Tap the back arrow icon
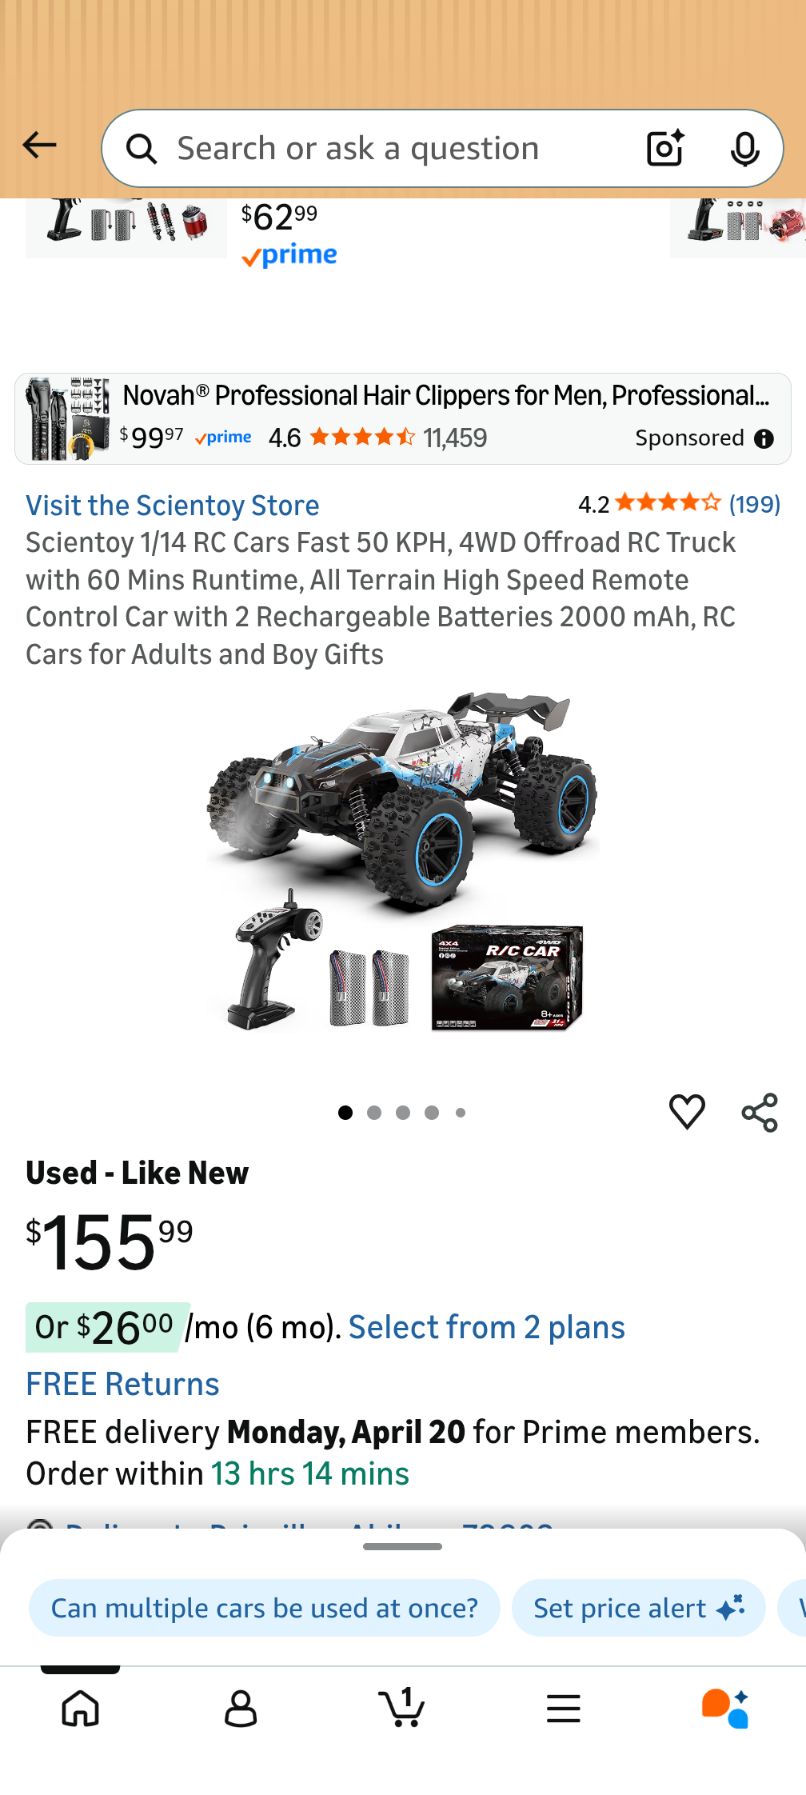This screenshot has width=806, height=1795. pyautogui.click(x=40, y=146)
